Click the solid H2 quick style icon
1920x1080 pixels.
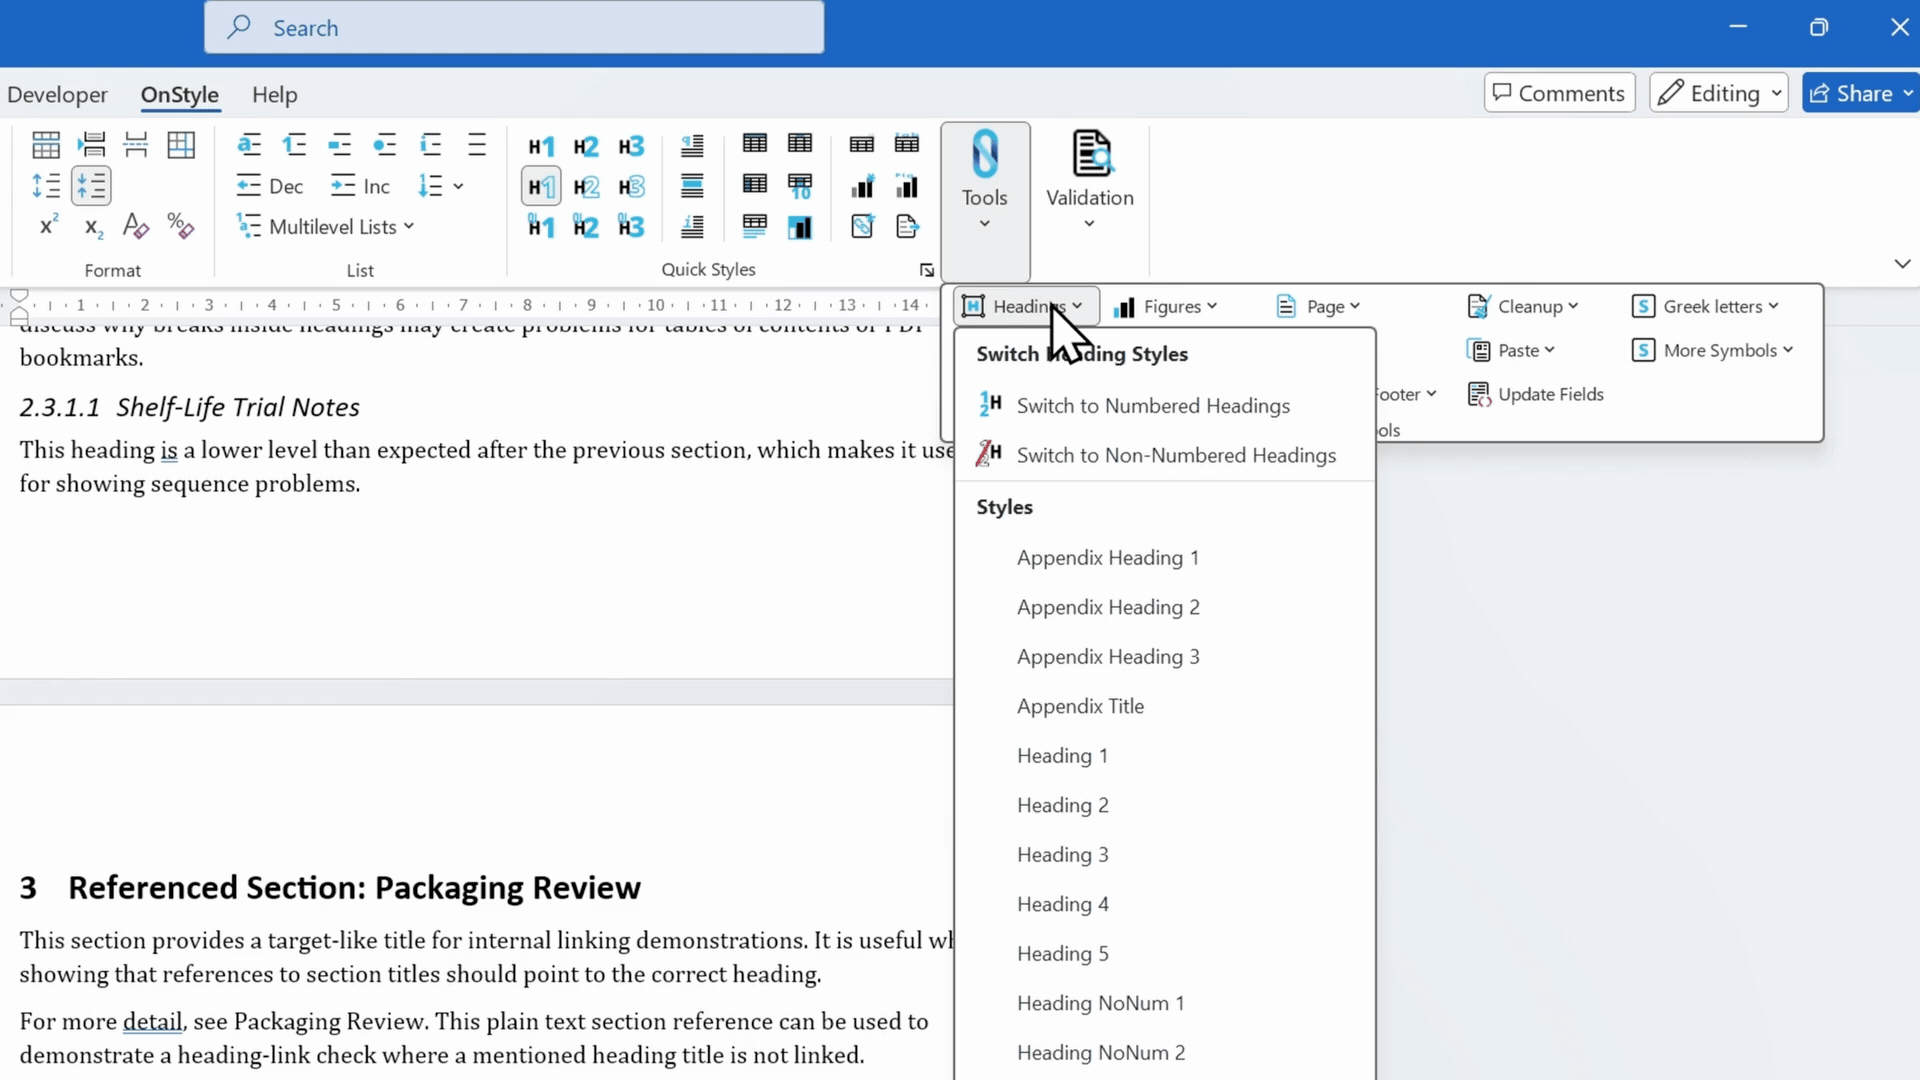tap(586, 146)
